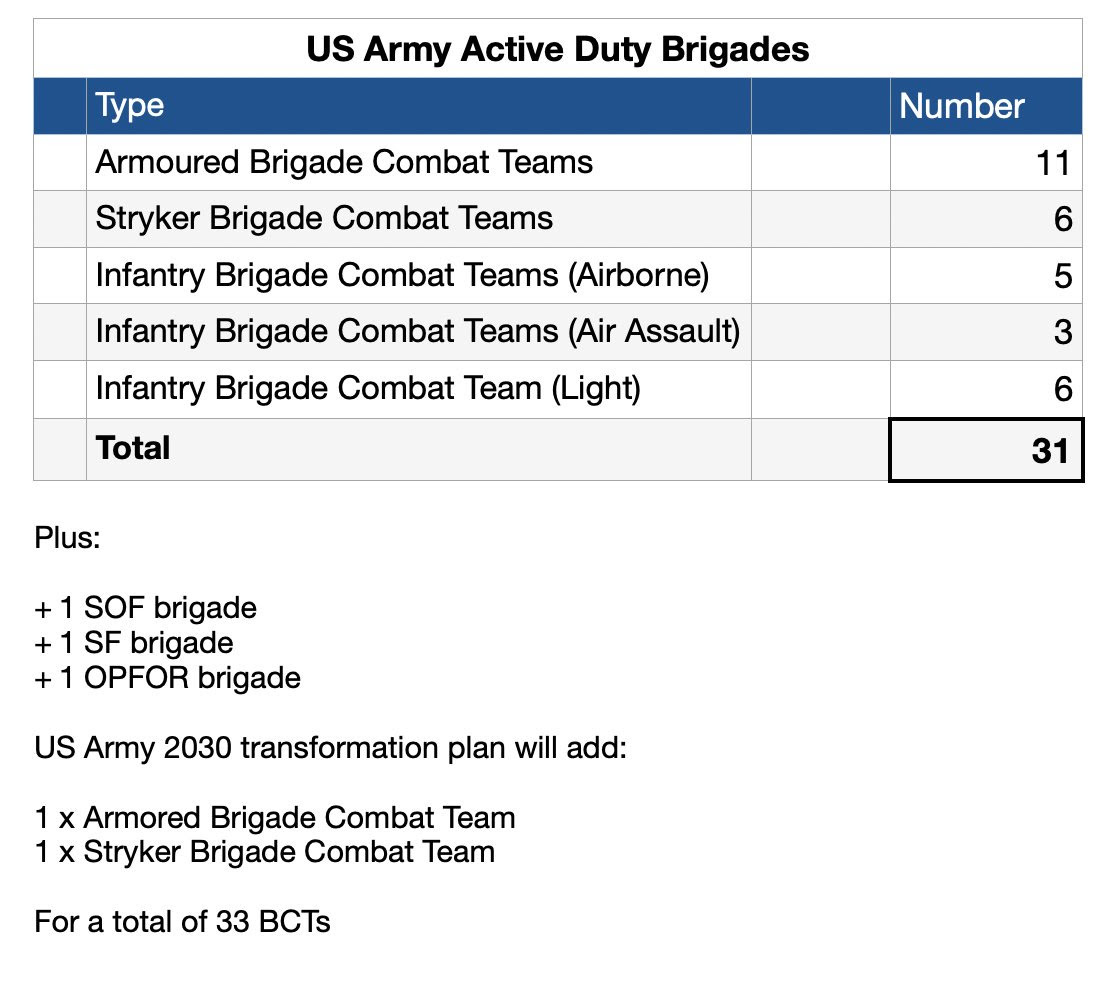1116x998 pixels.
Task: Select the cell showing 11
Action: pos(986,162)
